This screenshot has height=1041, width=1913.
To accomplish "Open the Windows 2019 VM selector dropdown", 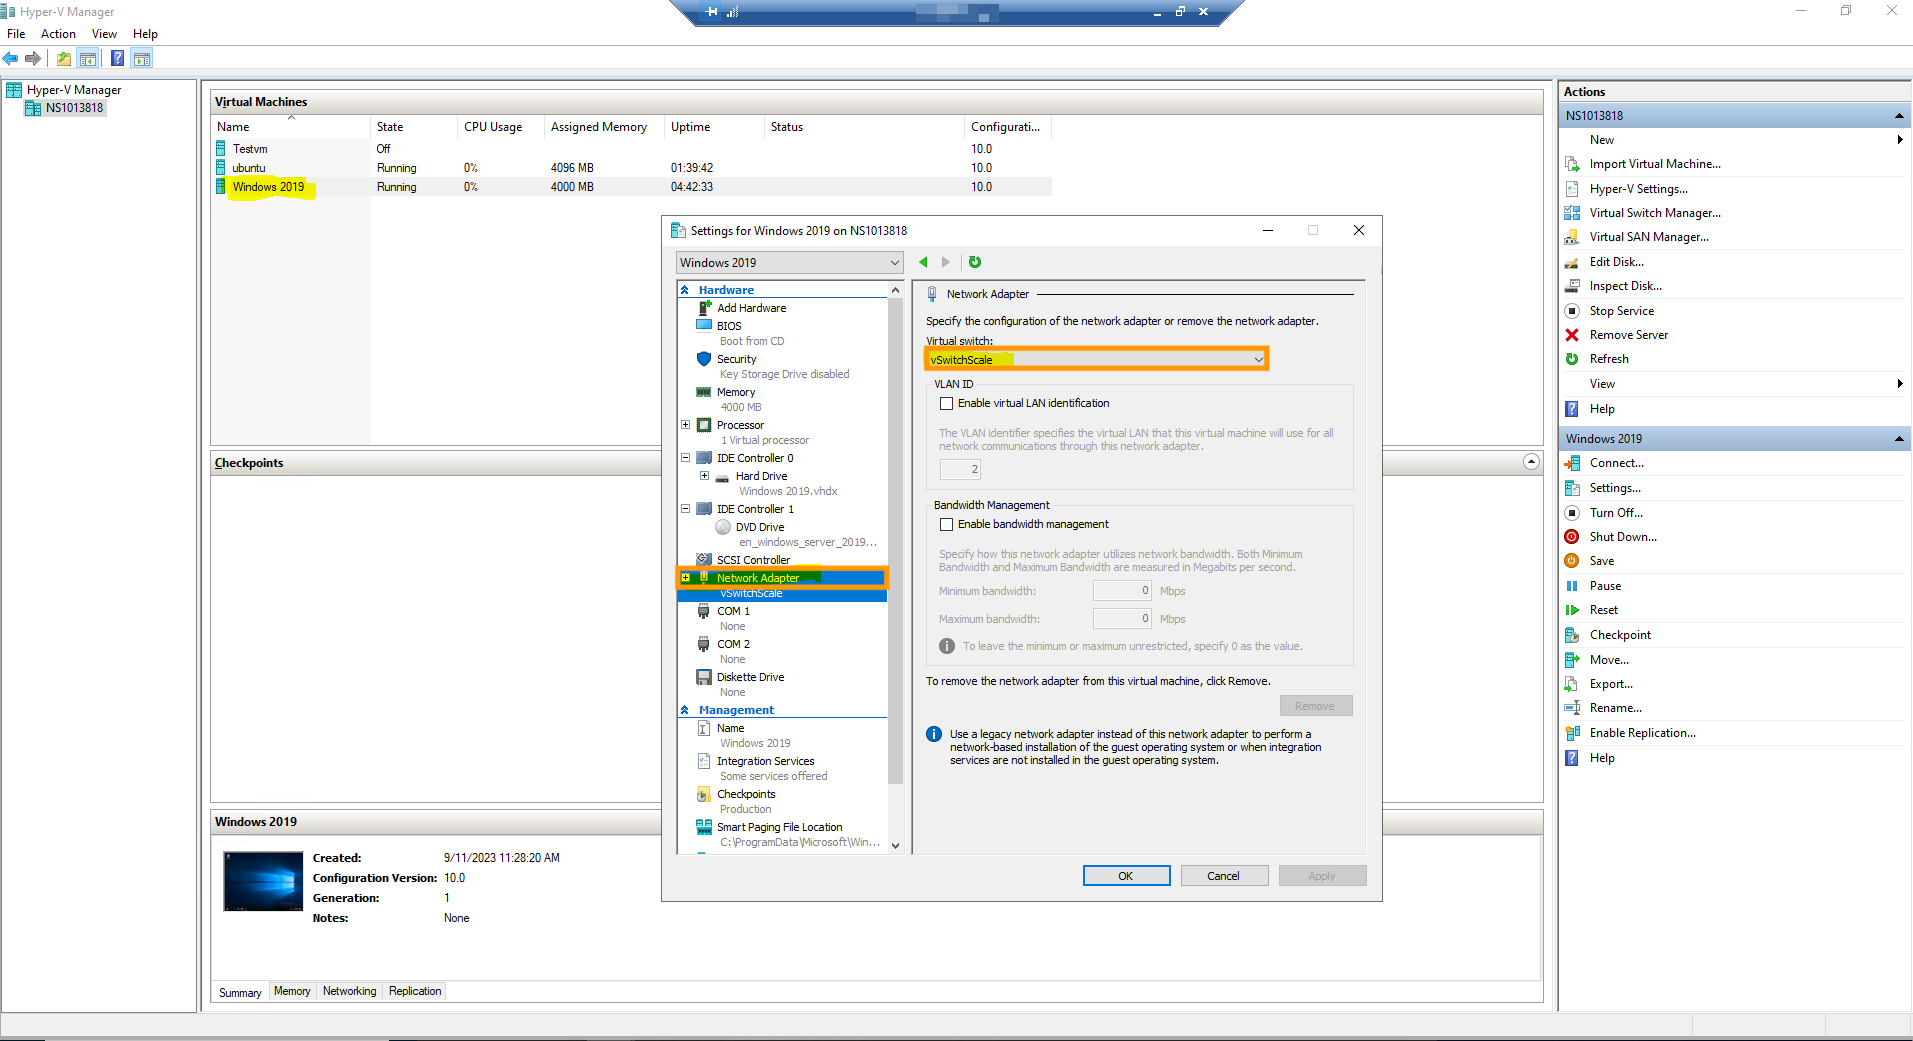I will point(790,262).
